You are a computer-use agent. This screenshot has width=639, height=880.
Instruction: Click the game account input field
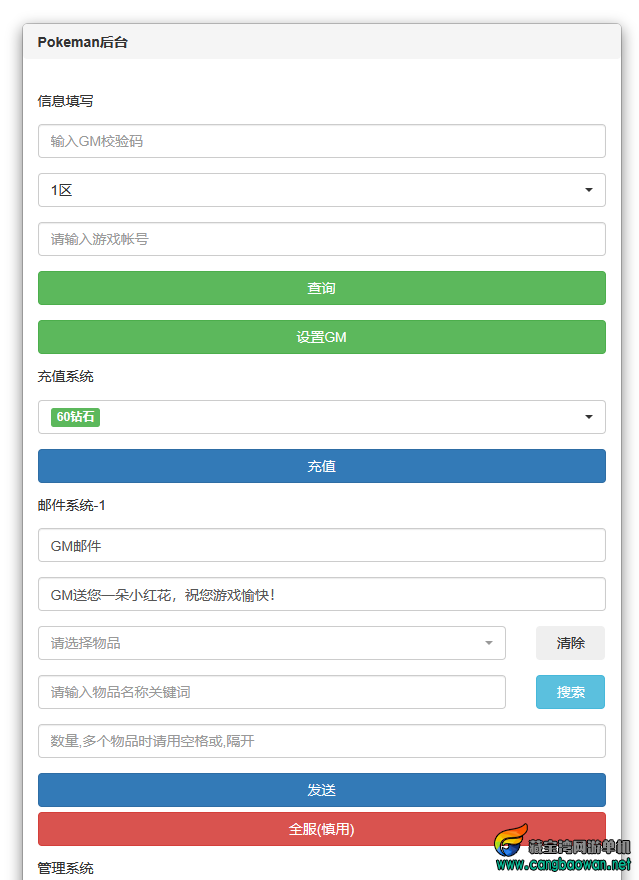click(321, 239)
